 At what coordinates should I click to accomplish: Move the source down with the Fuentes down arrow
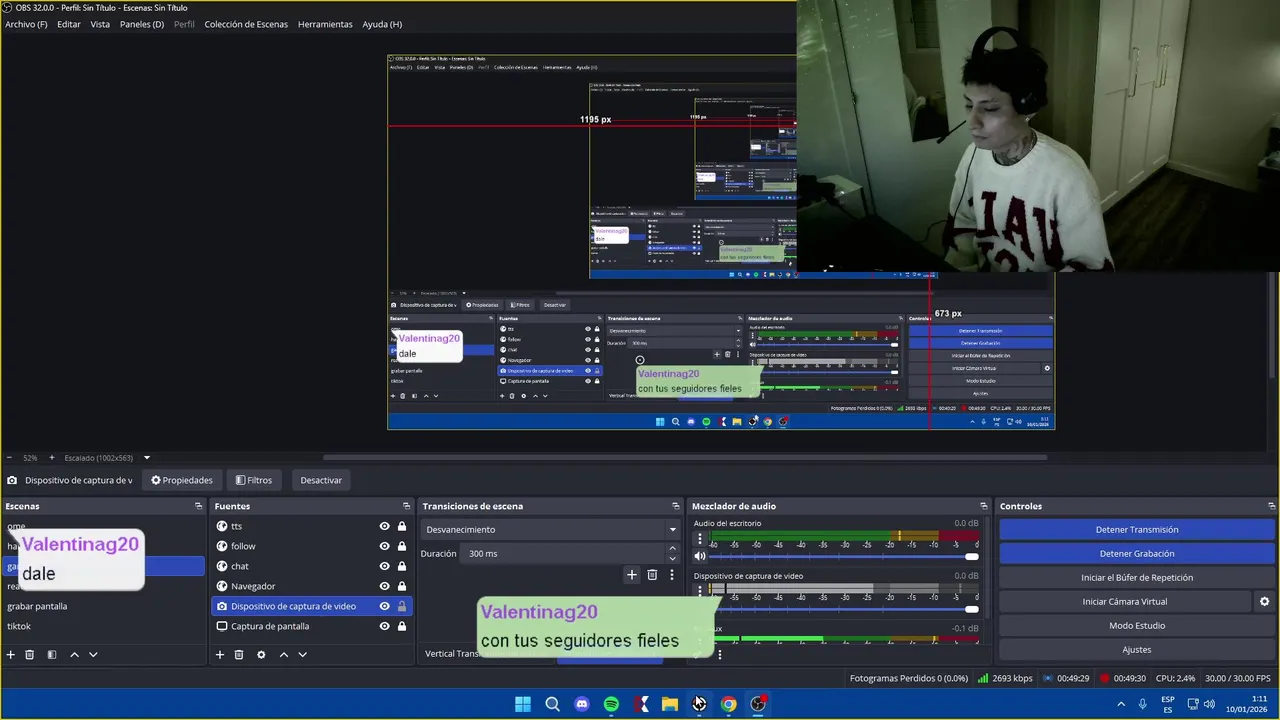pyautogui.click(x=303, y=655)
